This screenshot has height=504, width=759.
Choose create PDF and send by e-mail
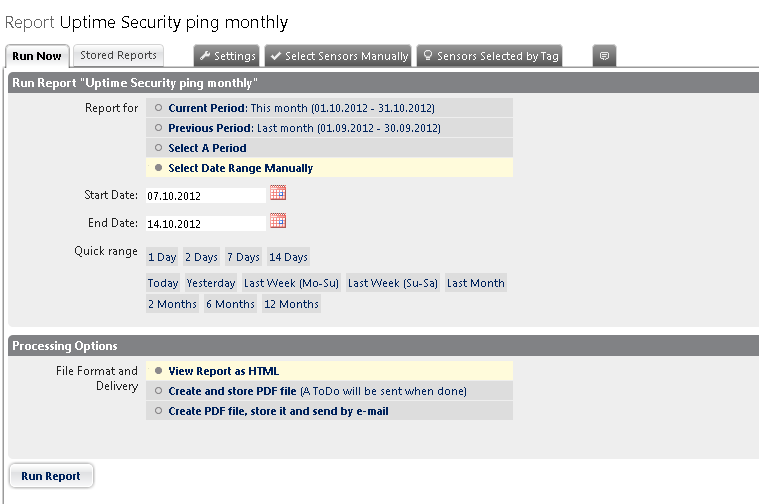(x=159, y=411)
